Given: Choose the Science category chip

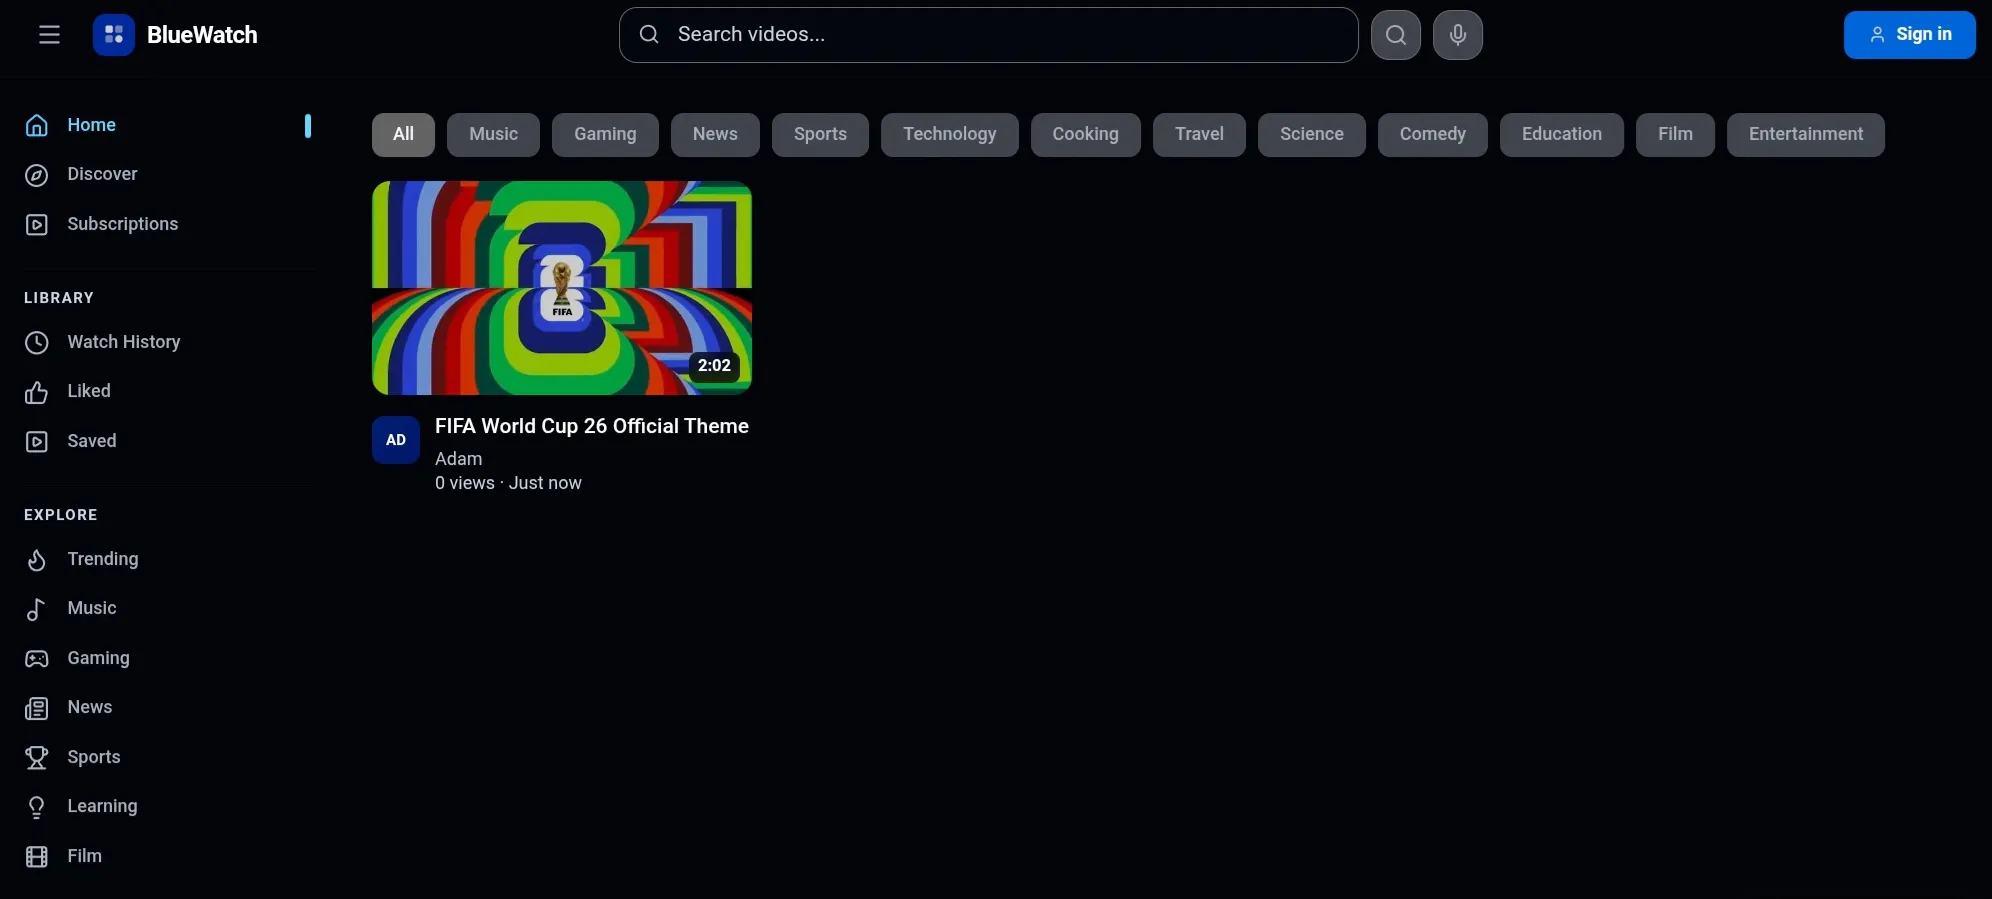Looking at the screenshot, I should click(x=1312, y=135).
